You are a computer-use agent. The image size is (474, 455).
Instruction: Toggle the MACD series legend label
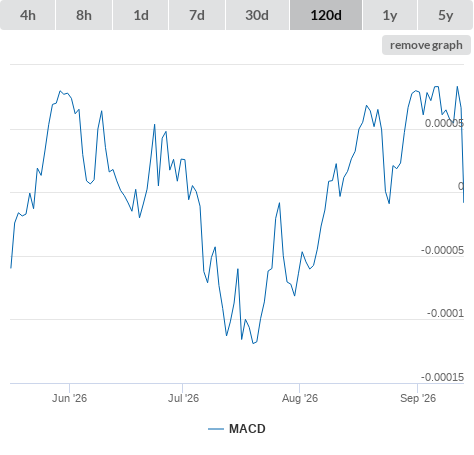247,429
